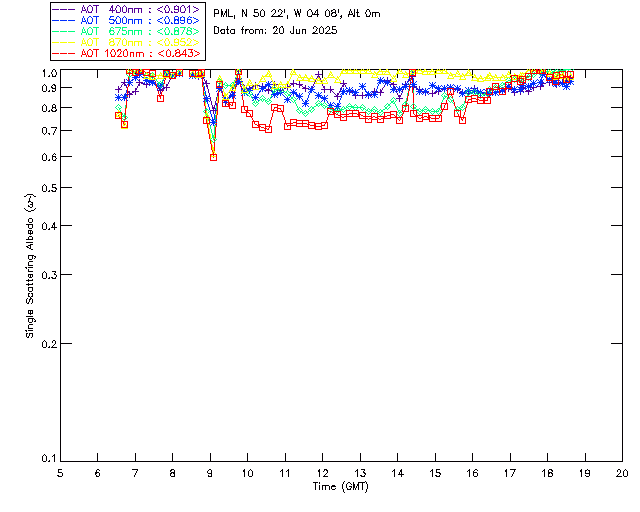This screenshot has height=512, width=640.
Task: Click the AOT 1020nm legend entry
Action: click(127, 53)
